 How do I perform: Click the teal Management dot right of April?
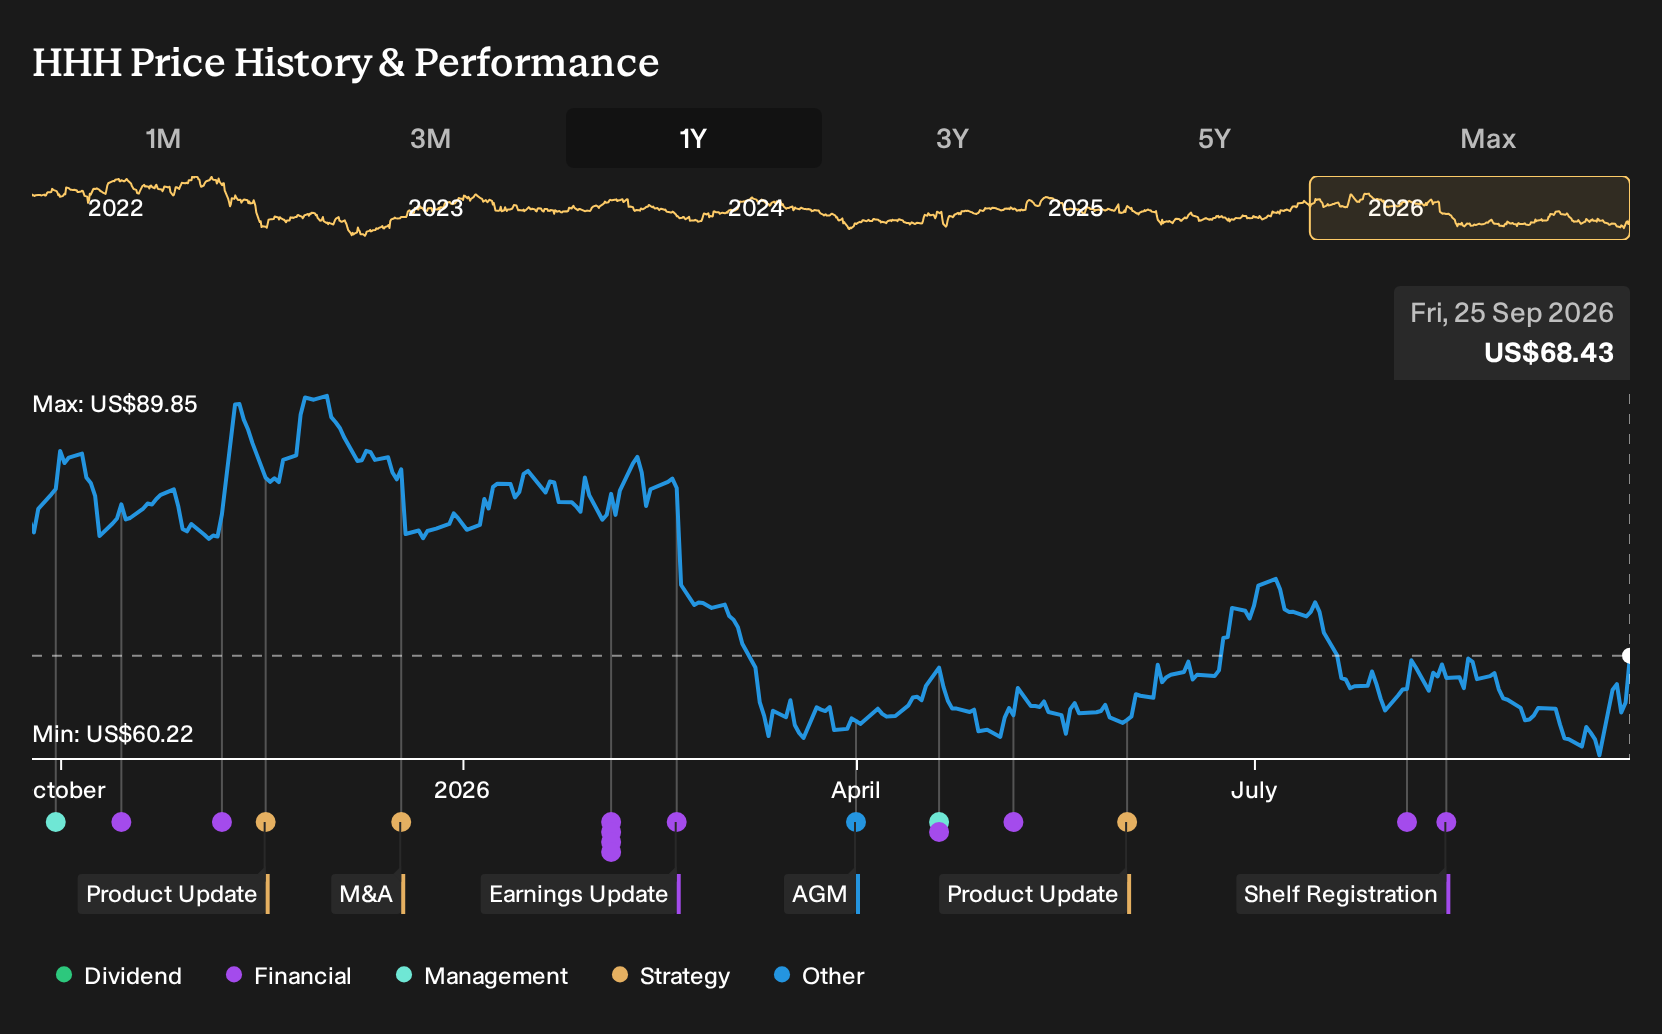(x=939, y=820)
